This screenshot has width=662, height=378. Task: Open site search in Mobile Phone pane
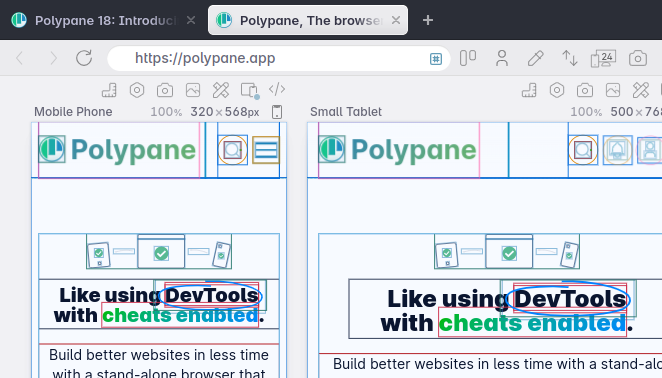[233, 150]
